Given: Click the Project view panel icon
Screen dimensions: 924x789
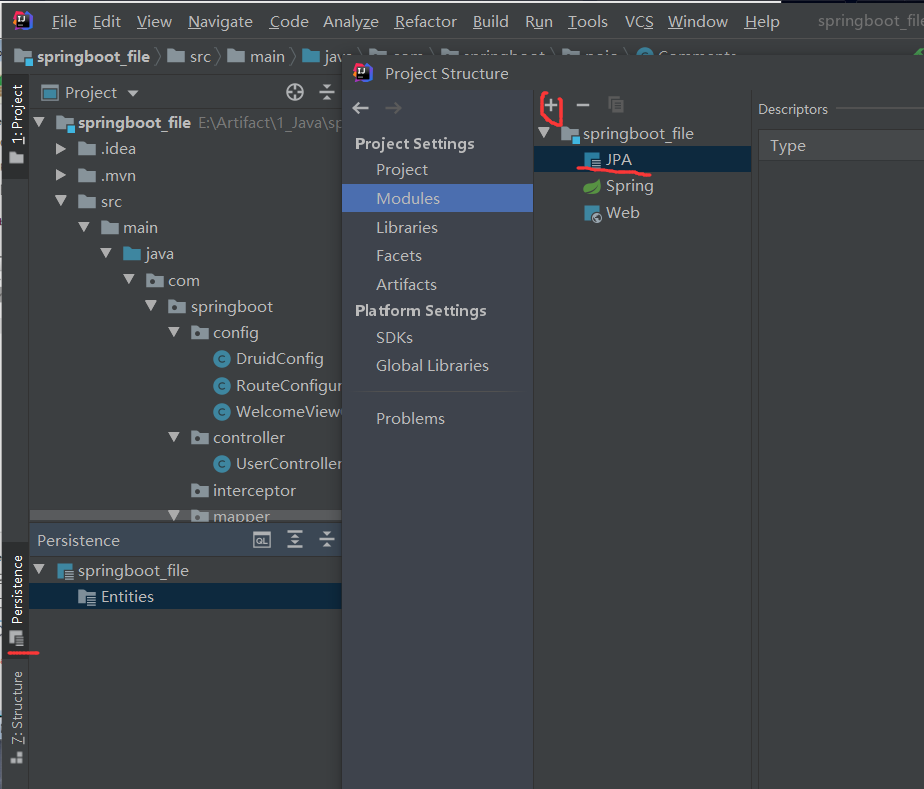Looking at the screenshot, I should 50,93.
